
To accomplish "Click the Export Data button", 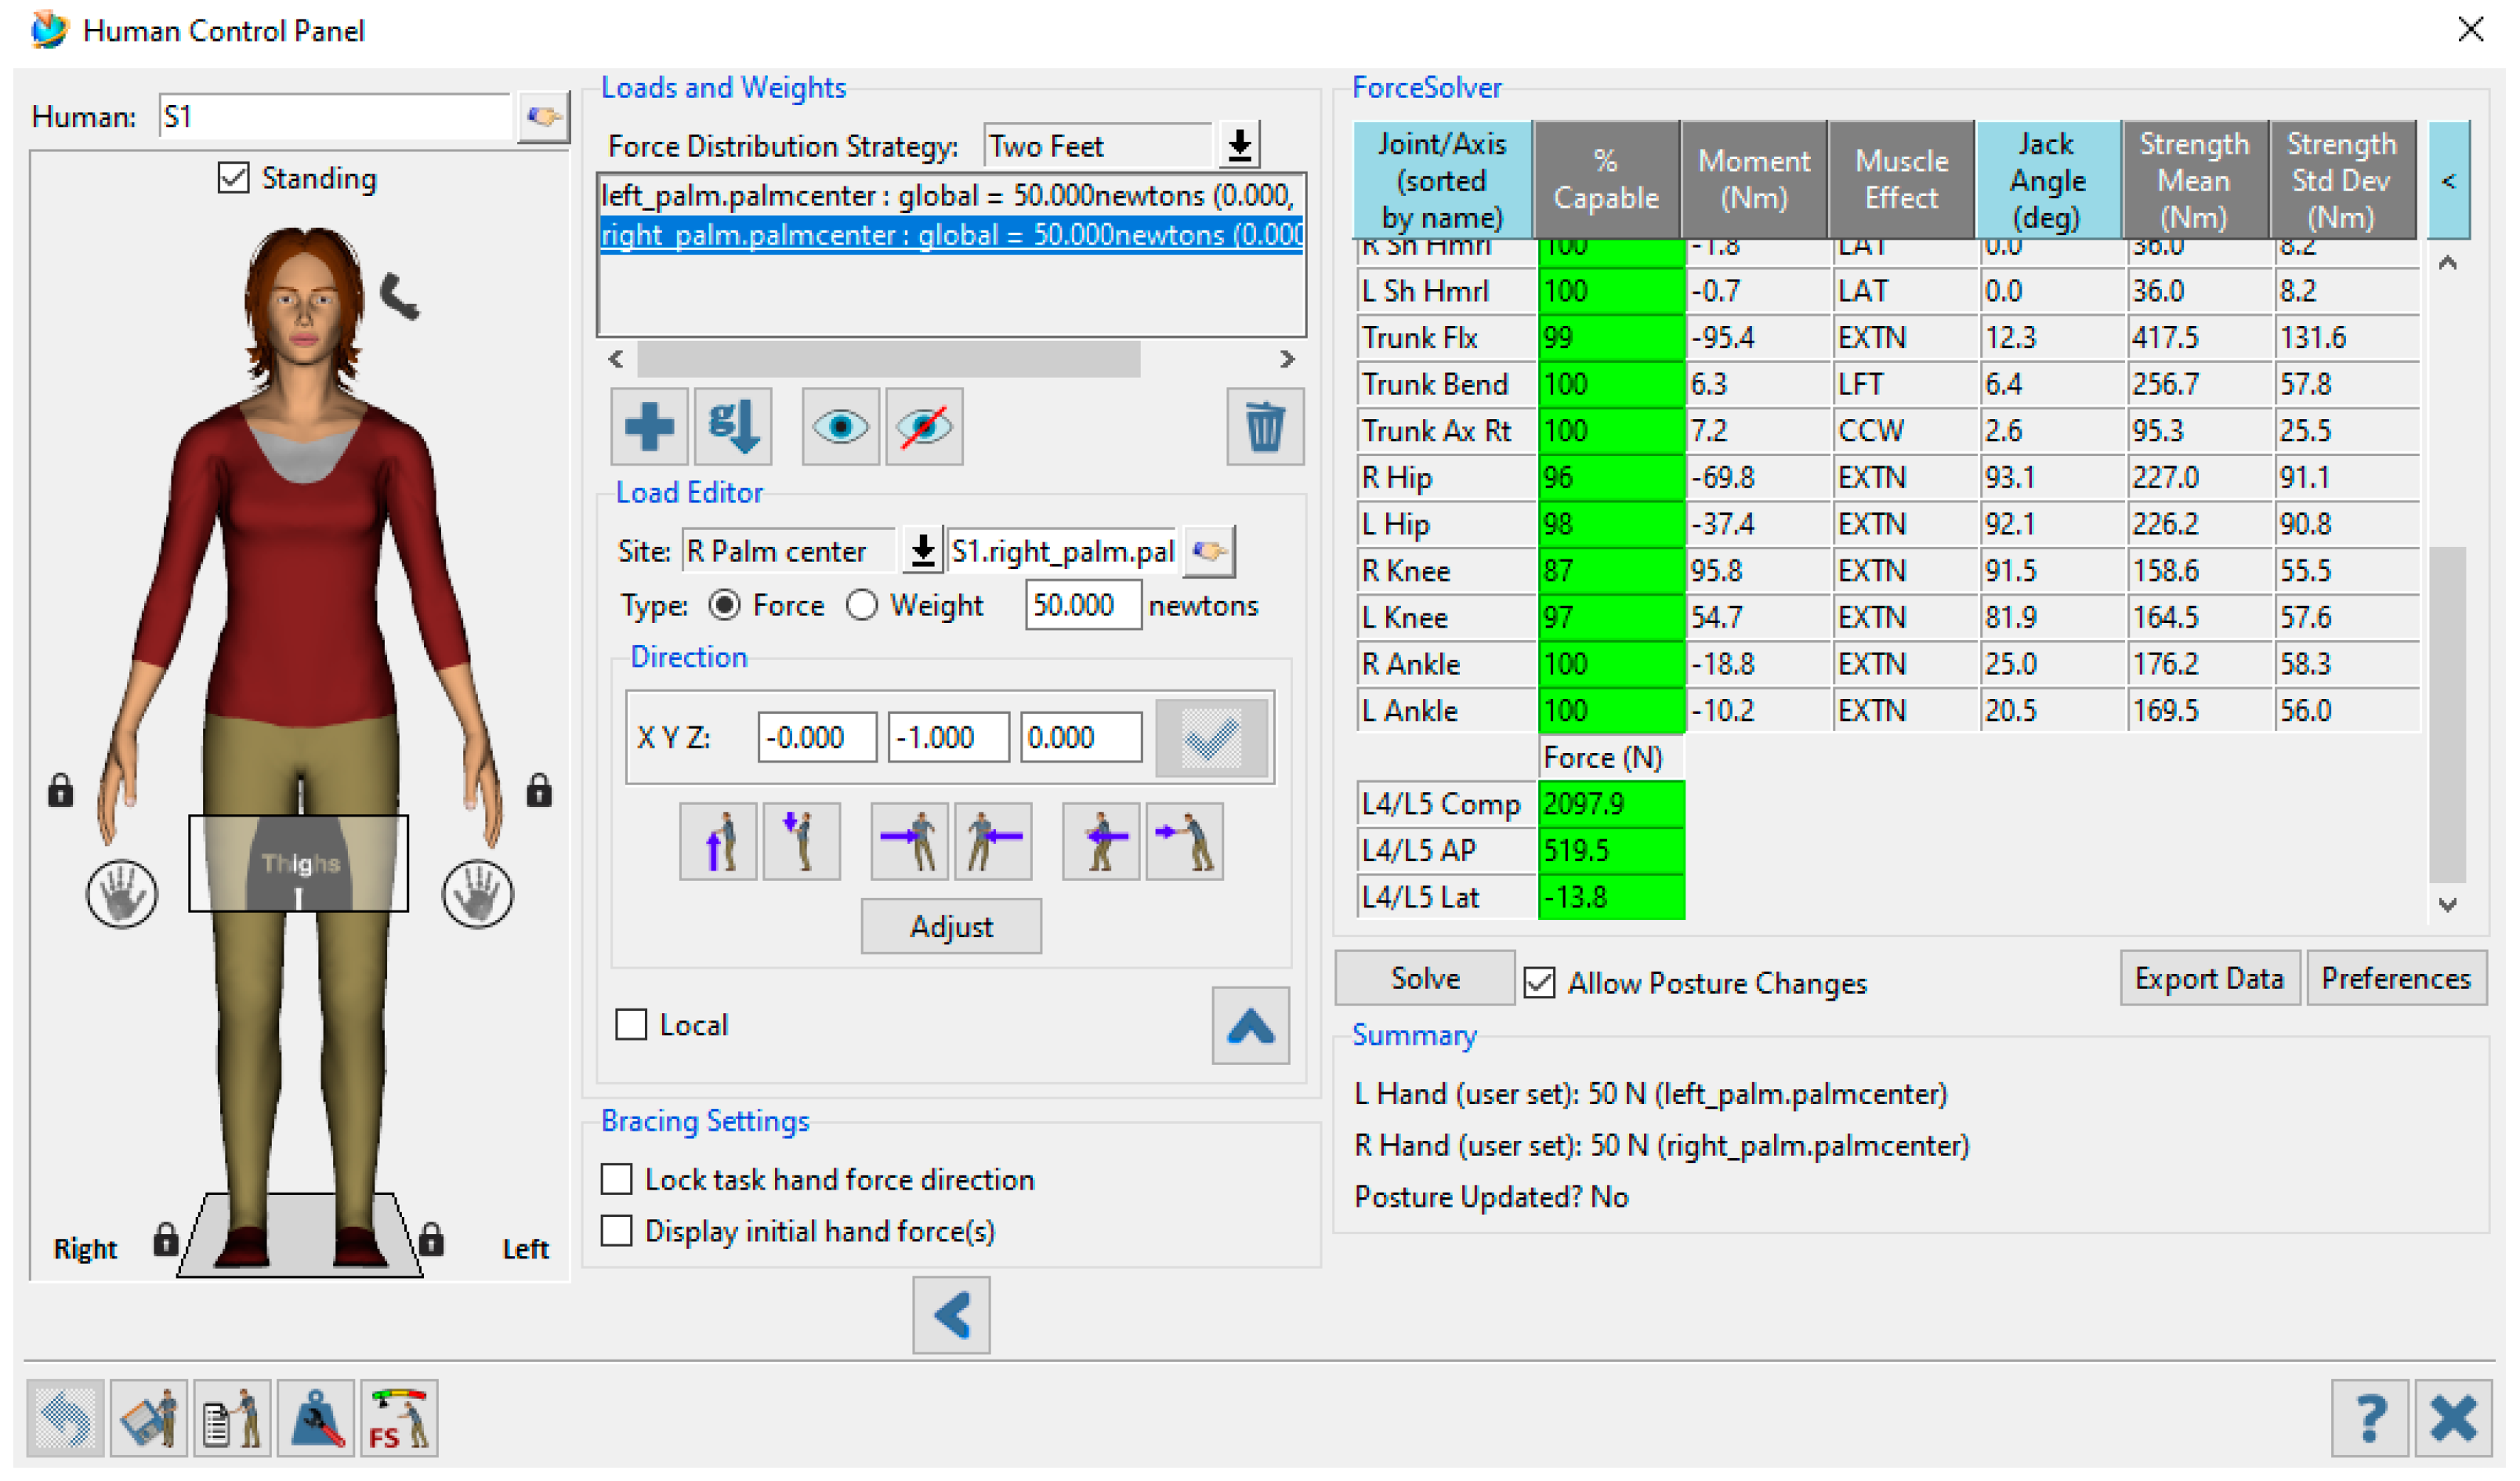I will click(2208, 978).
